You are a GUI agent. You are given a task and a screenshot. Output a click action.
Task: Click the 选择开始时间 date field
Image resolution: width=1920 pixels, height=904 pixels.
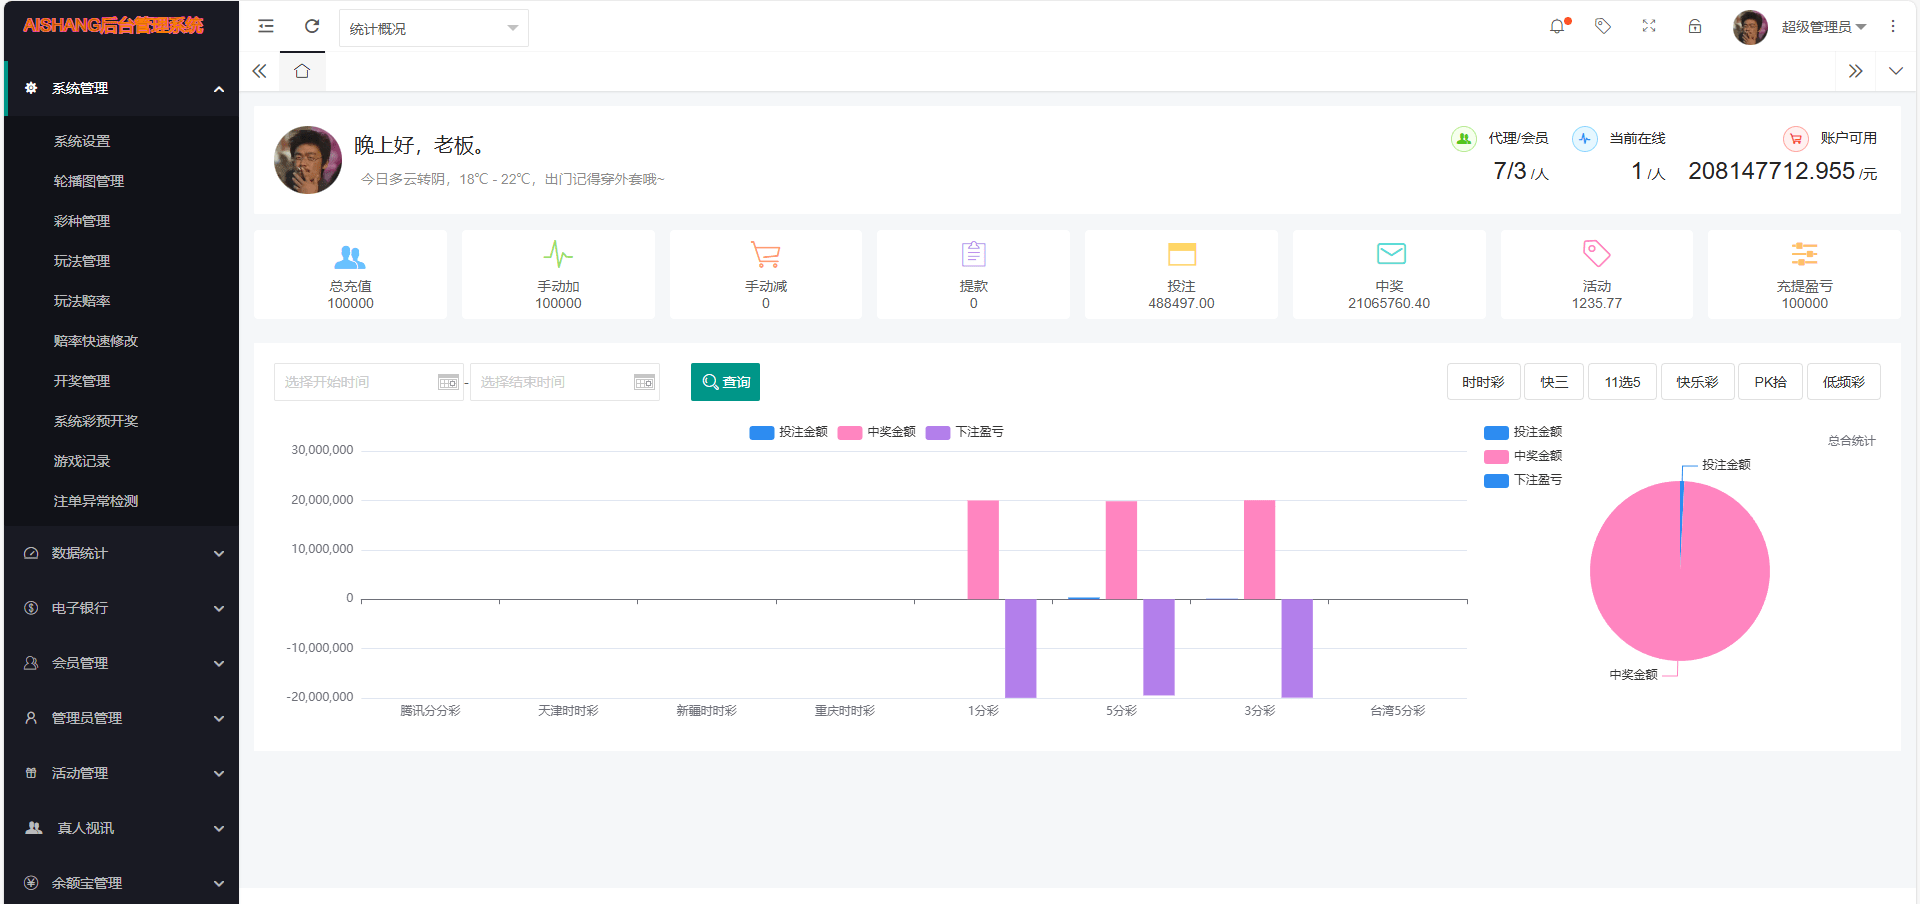(x=355, y=382)
